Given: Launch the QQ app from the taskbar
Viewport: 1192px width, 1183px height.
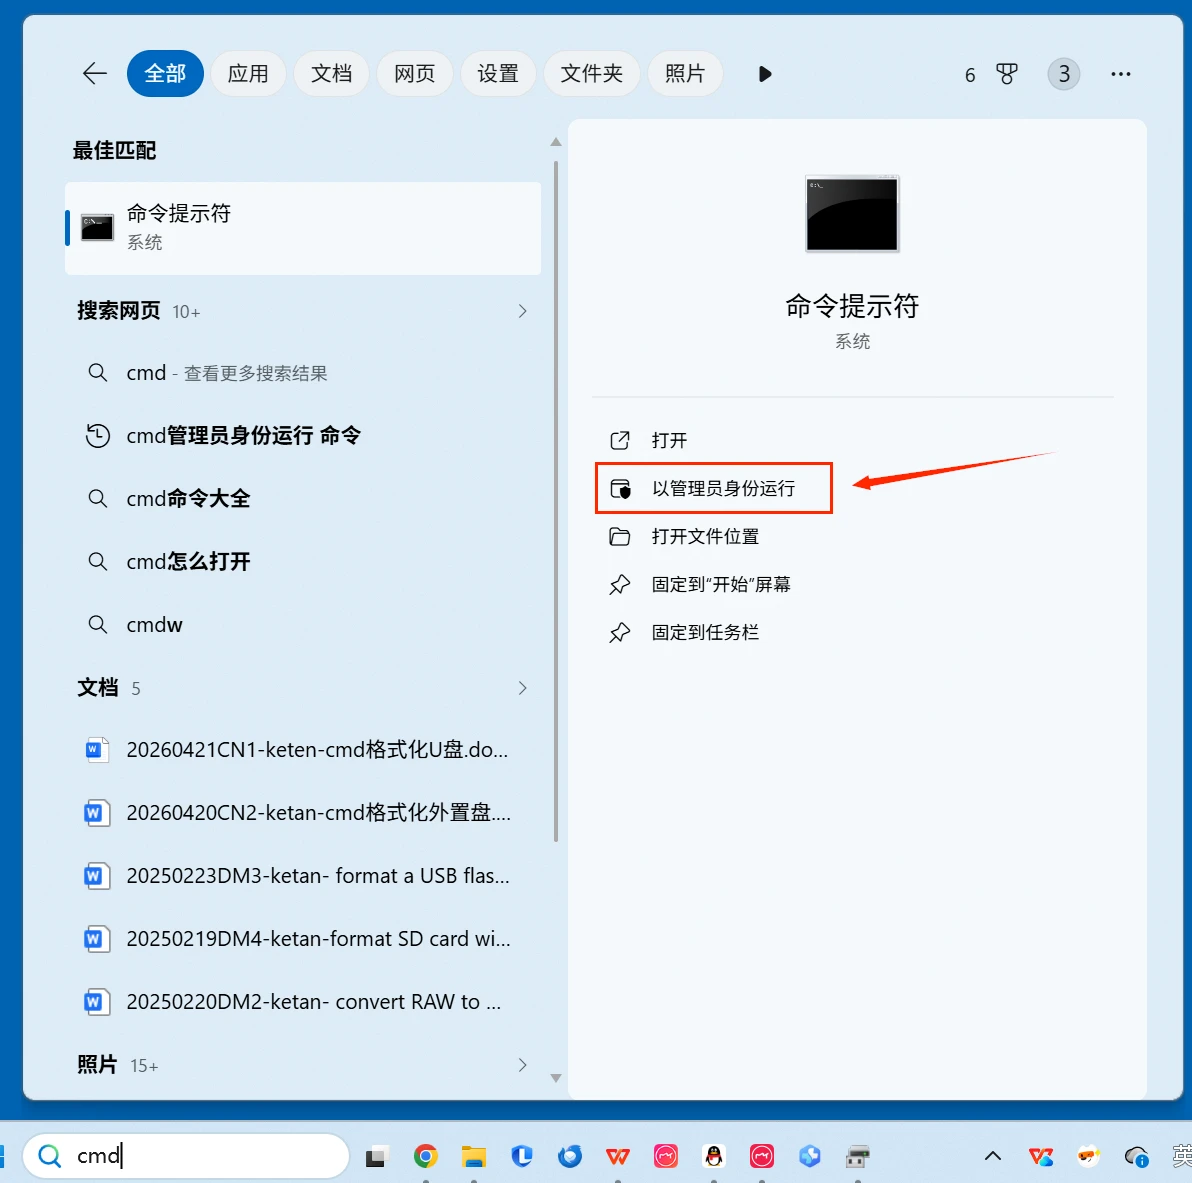Looking at the screenshot, I should coord(714,1156).
